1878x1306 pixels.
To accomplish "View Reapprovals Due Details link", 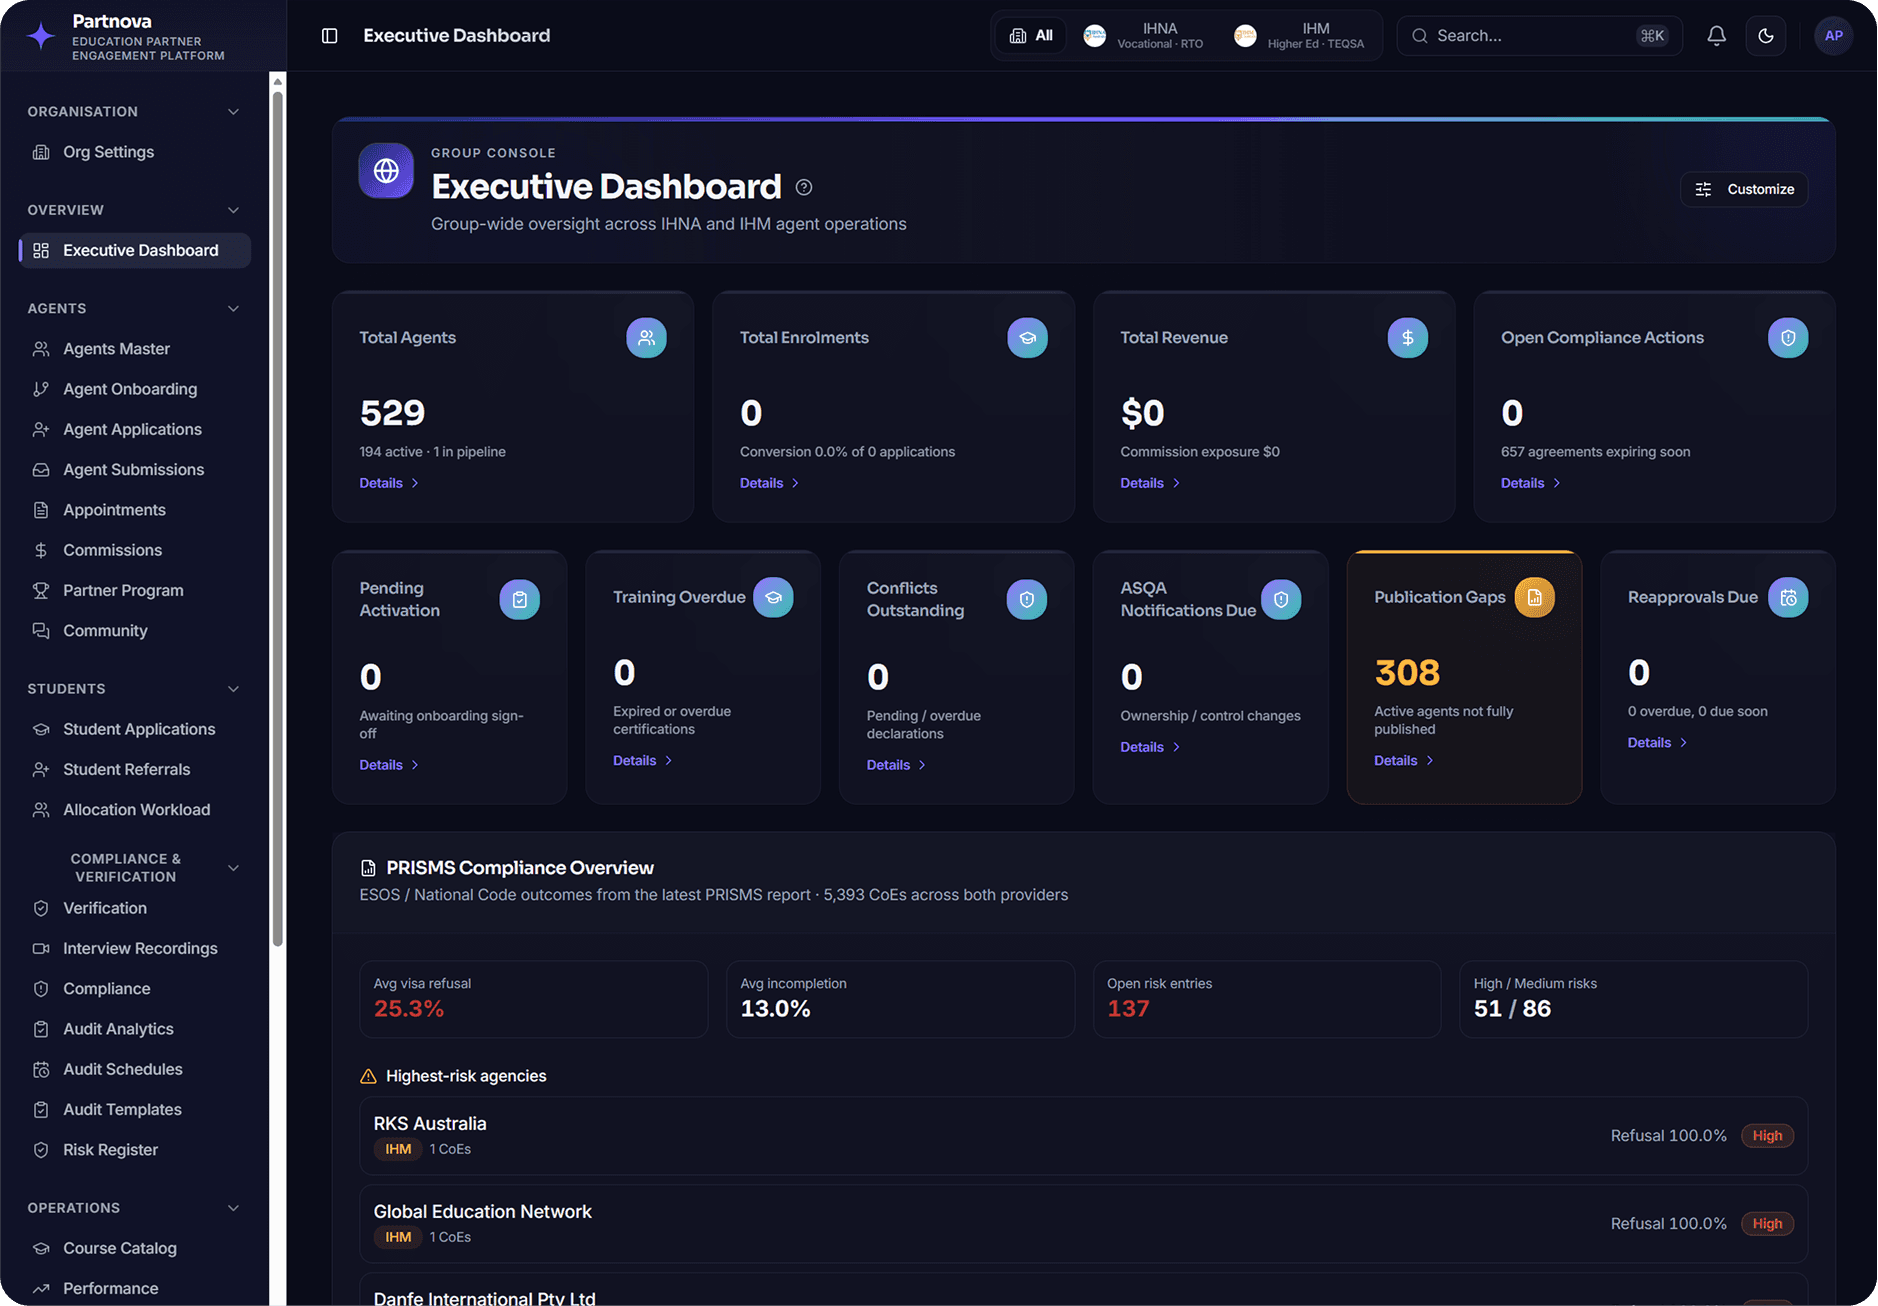I will [x=1657, y=743].
